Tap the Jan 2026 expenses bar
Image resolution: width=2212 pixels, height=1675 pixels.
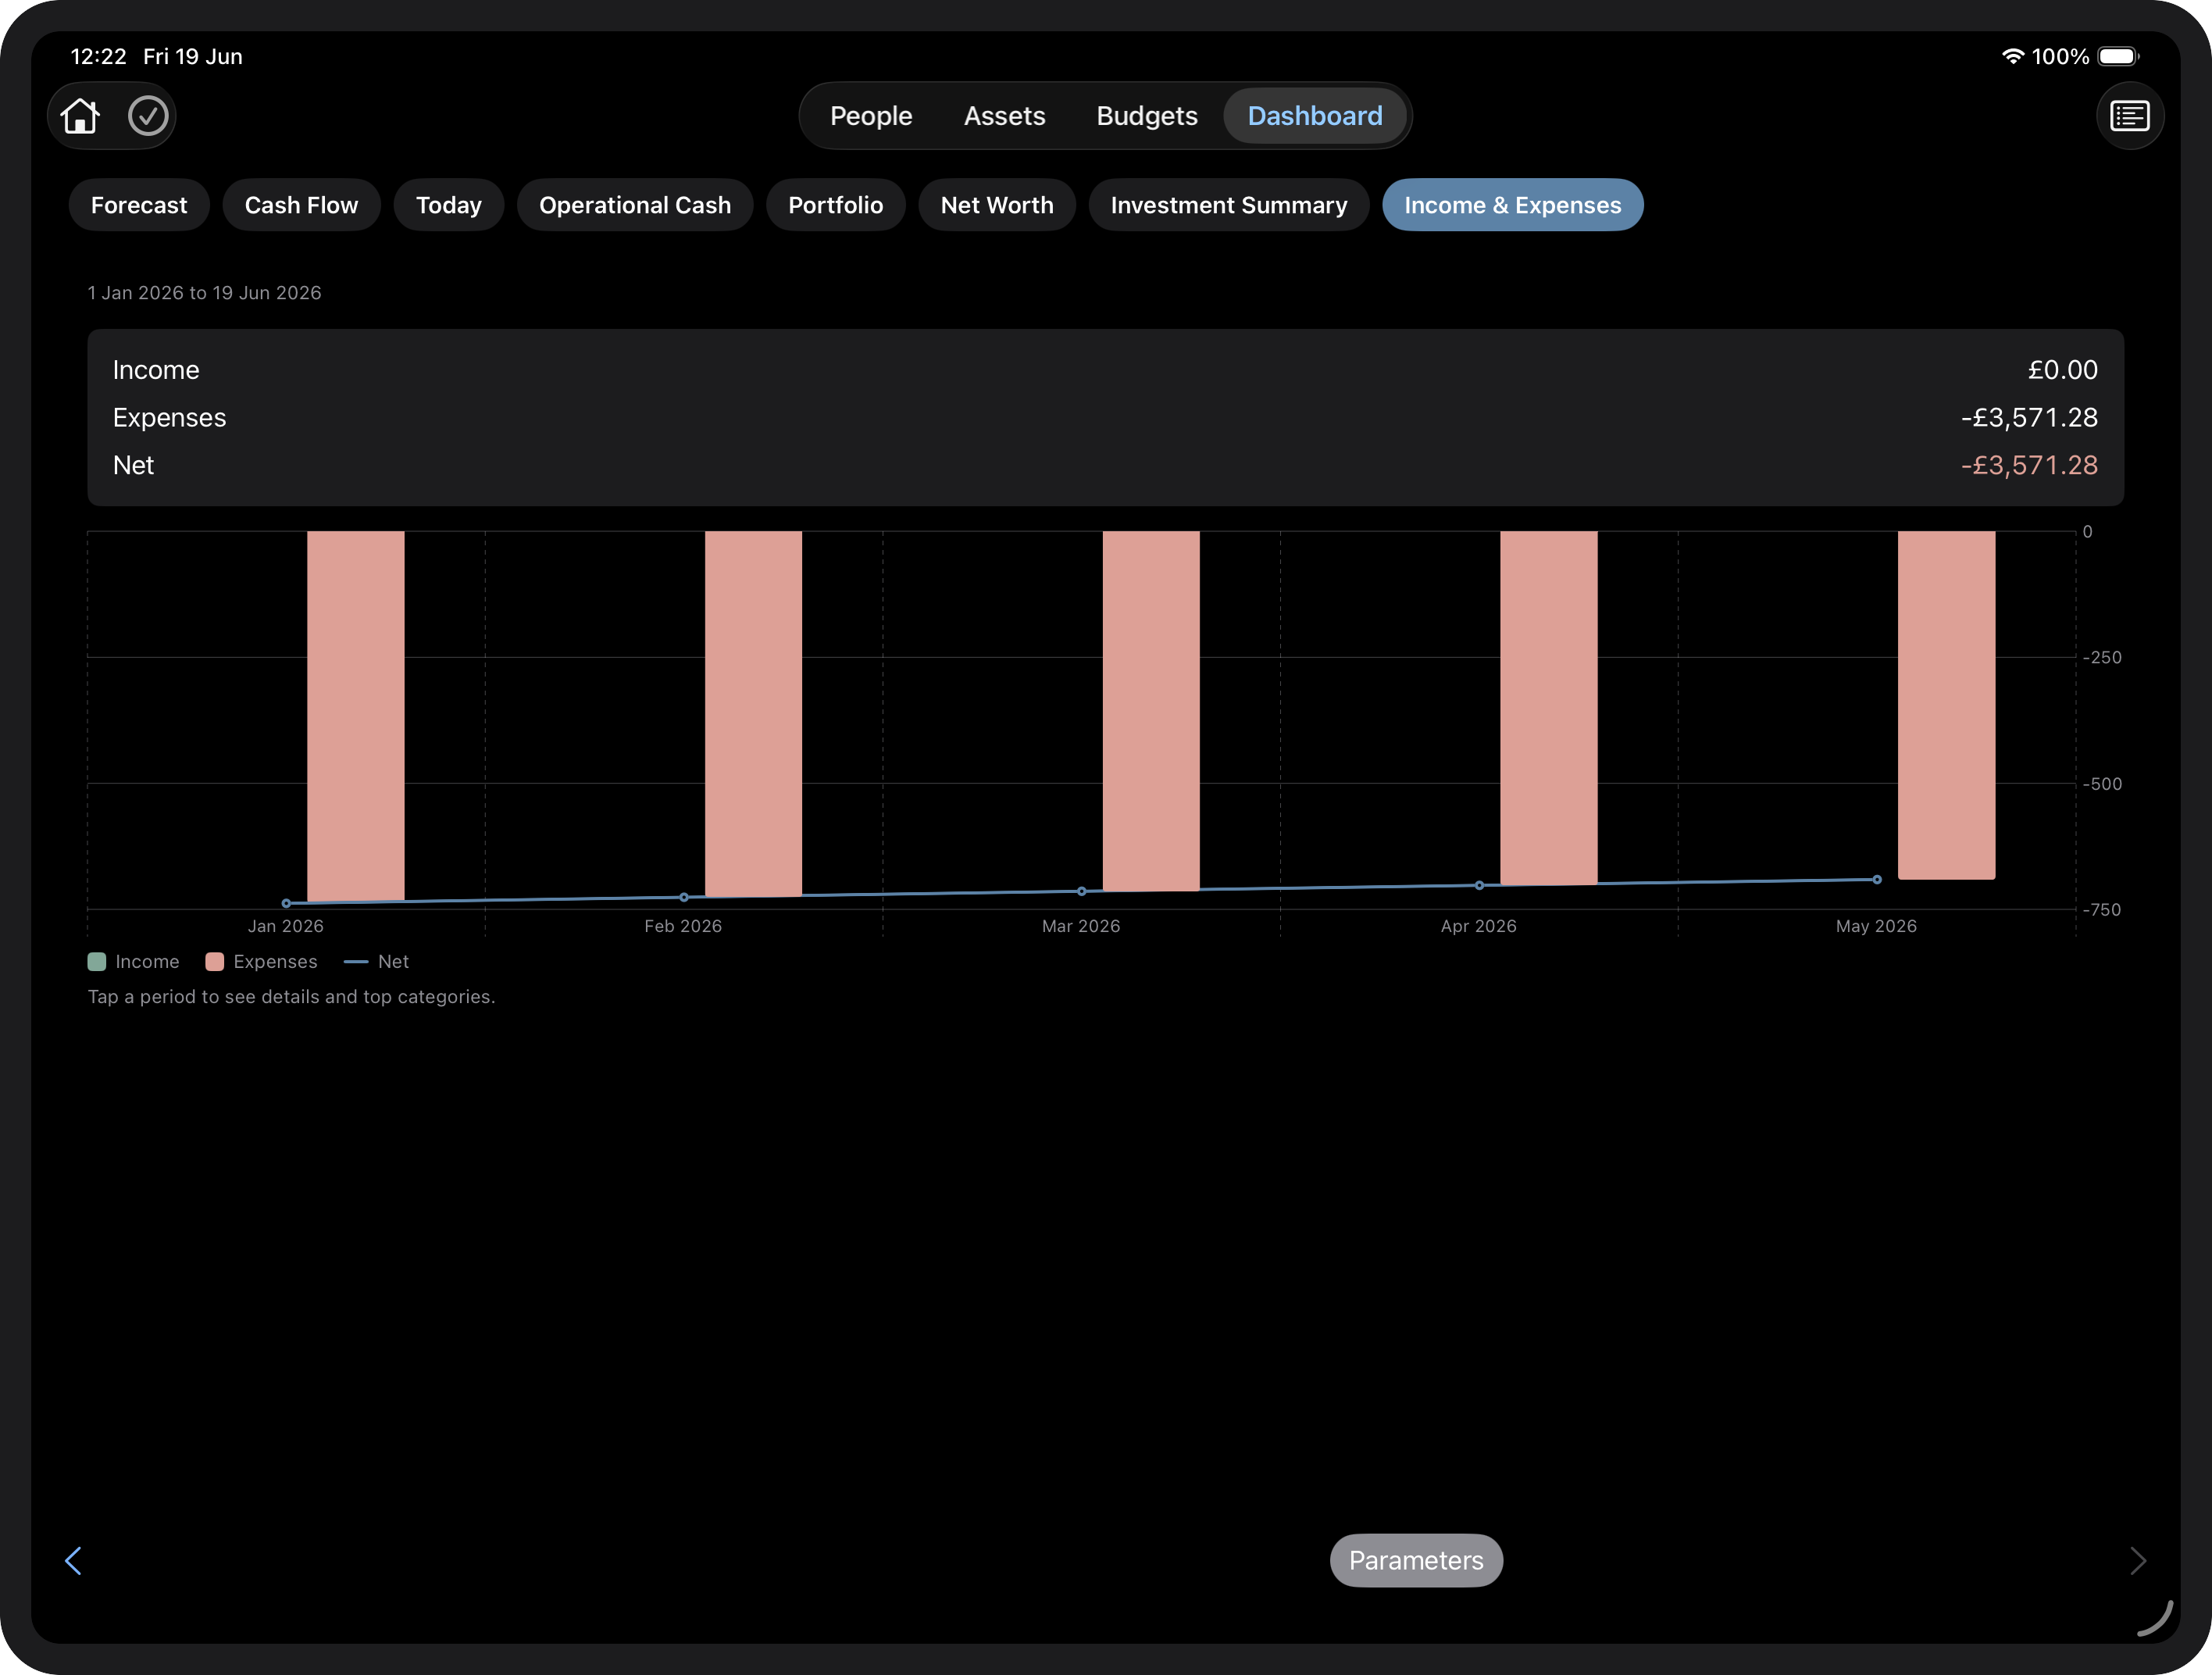click(x=356, y=716)
